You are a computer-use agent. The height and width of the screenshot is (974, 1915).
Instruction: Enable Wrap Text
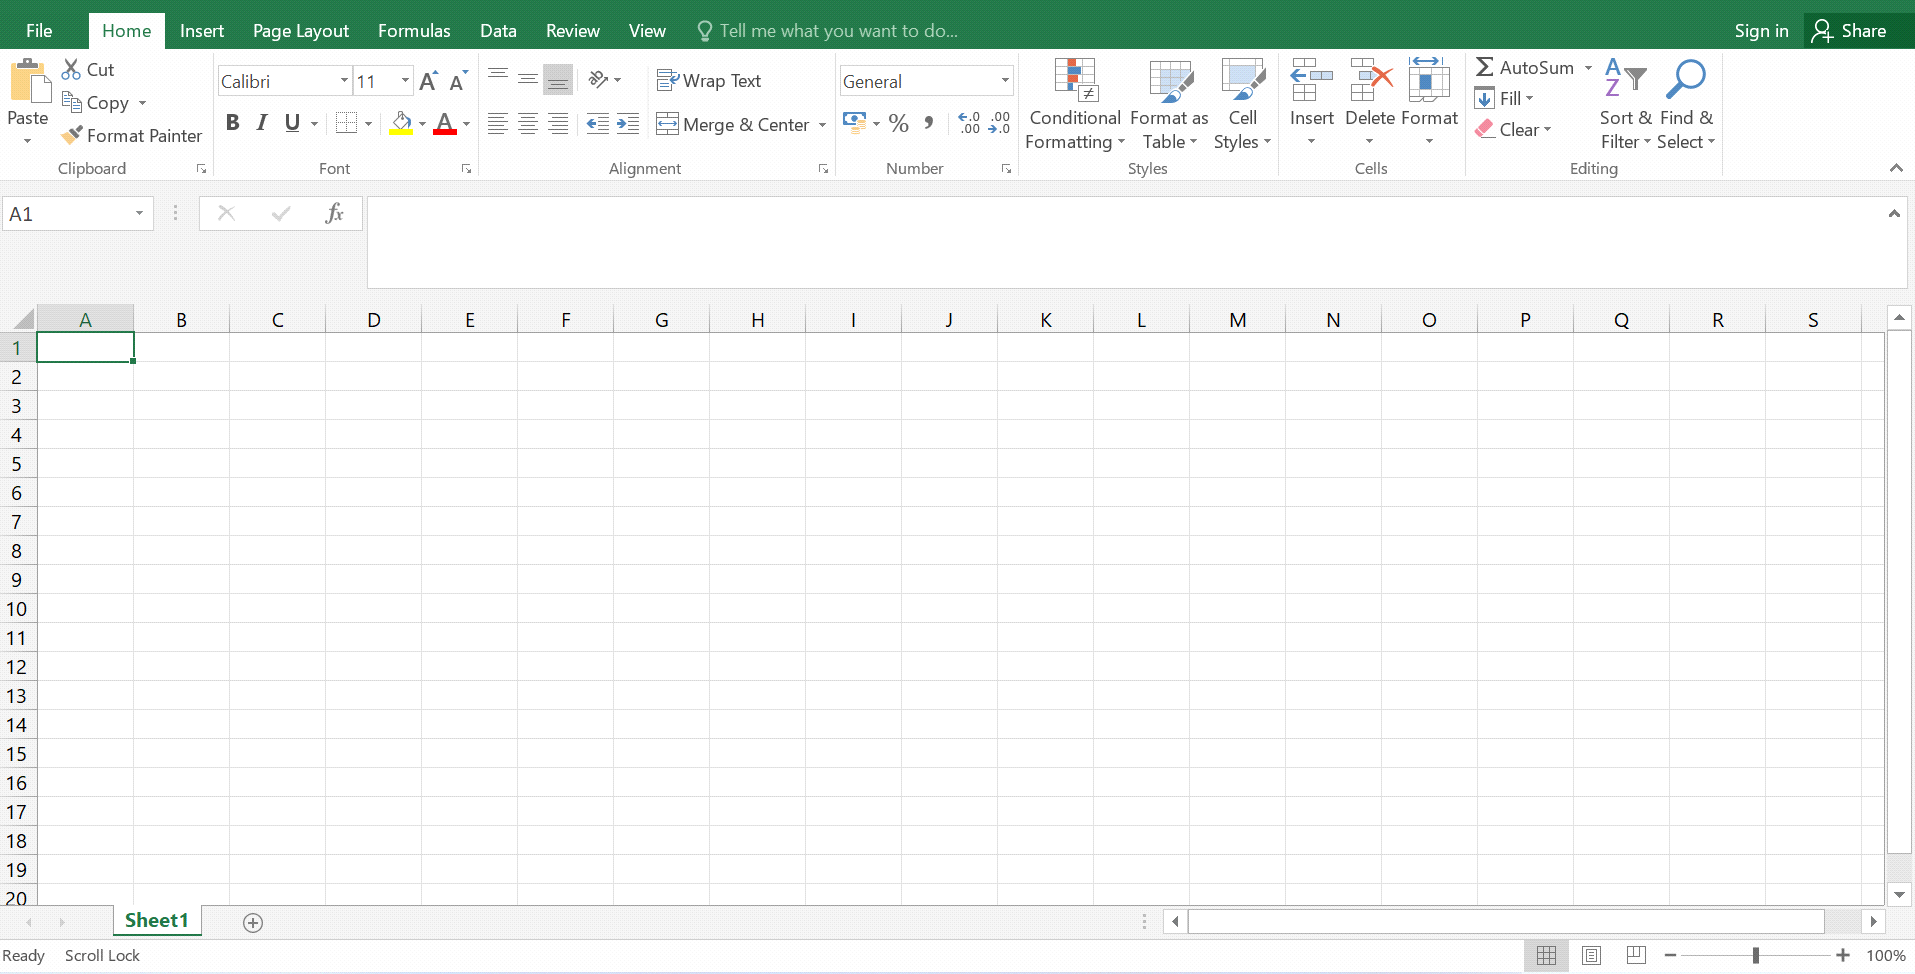coord(709,80)
